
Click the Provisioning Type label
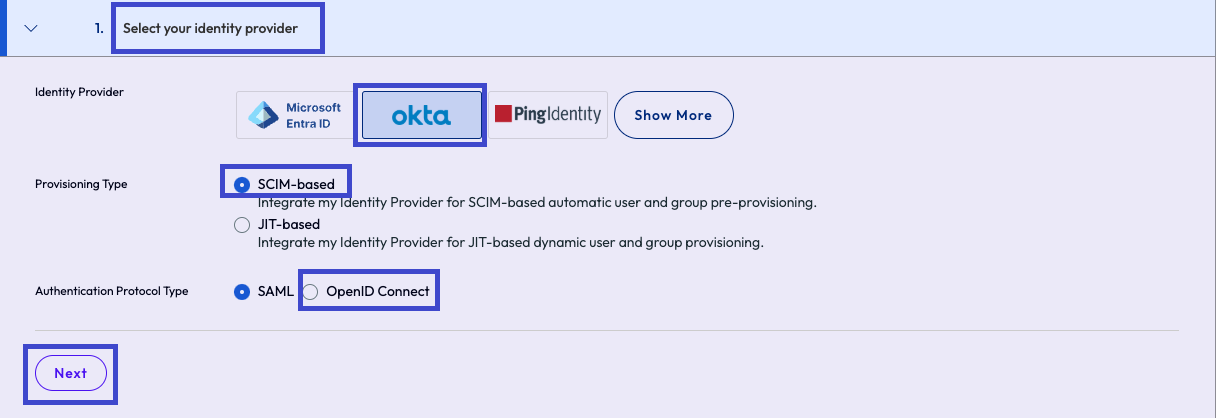click(x=81, y=184)
